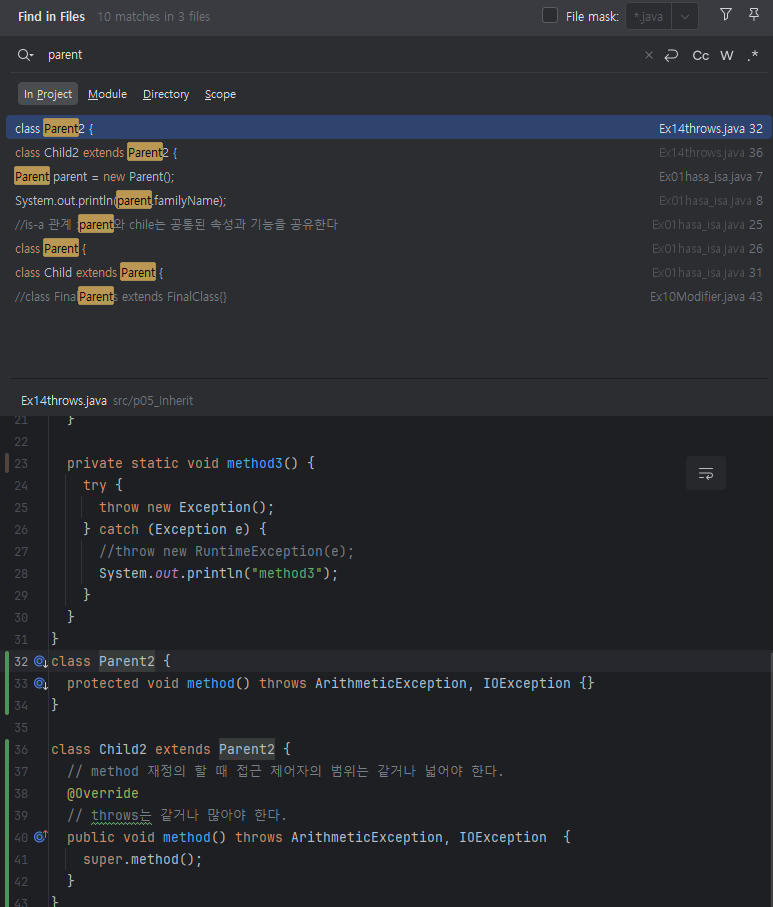Click '@Override' annotation in preview
The width and height of the screenshot is (773, 907).
point(102,793)
